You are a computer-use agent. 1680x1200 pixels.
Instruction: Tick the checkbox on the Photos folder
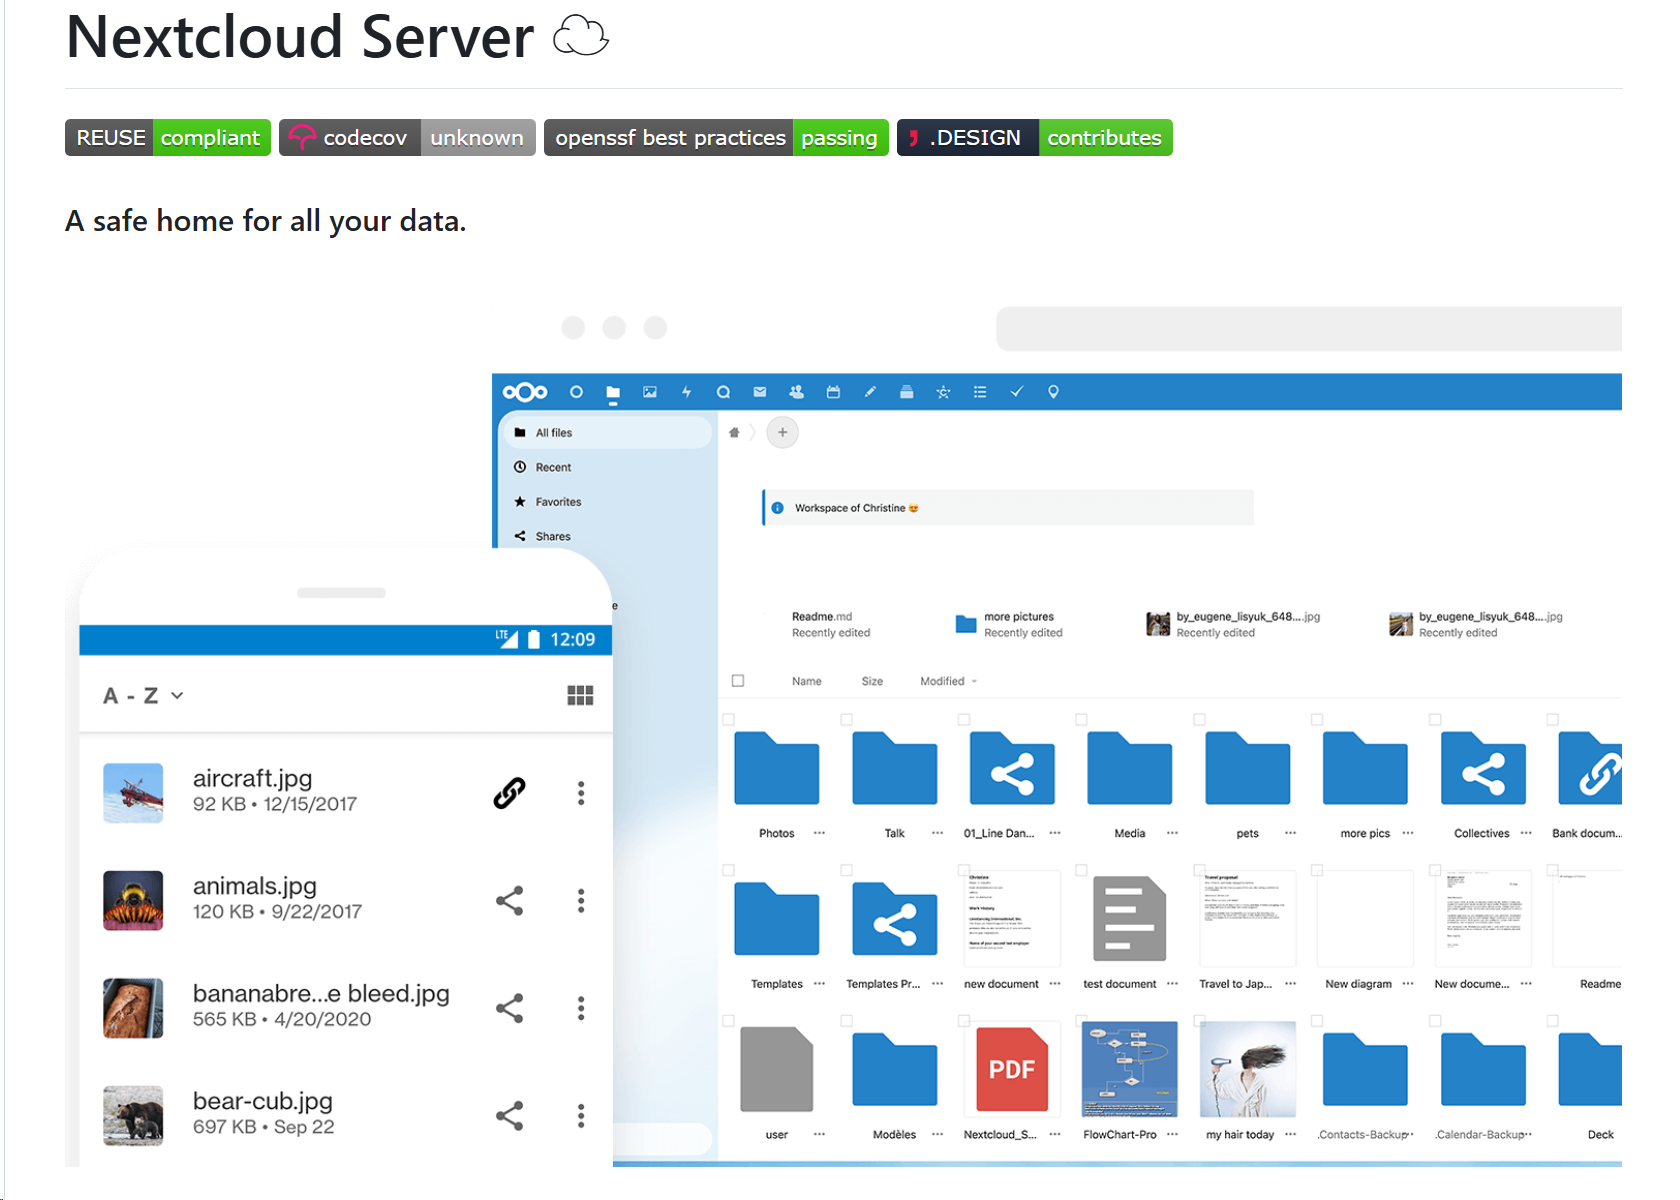point(728,719)
